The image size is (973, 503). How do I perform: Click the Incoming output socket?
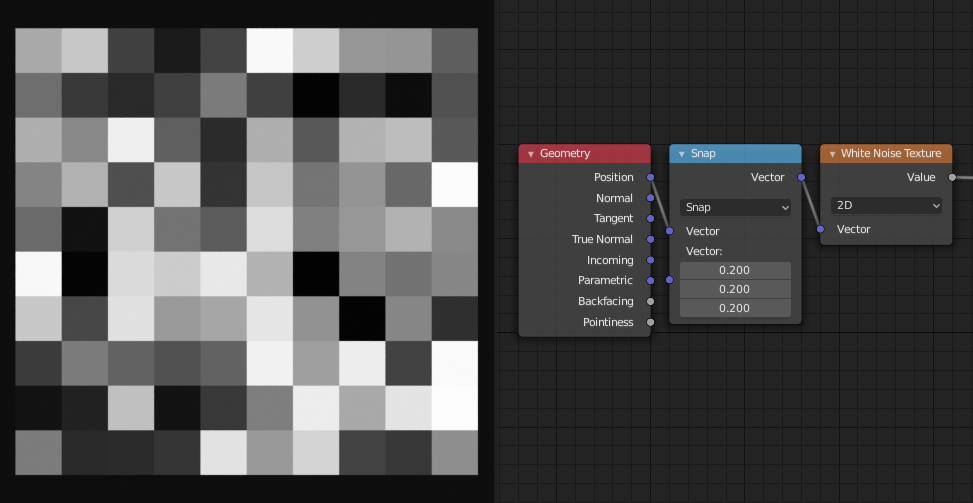[651, 260]
